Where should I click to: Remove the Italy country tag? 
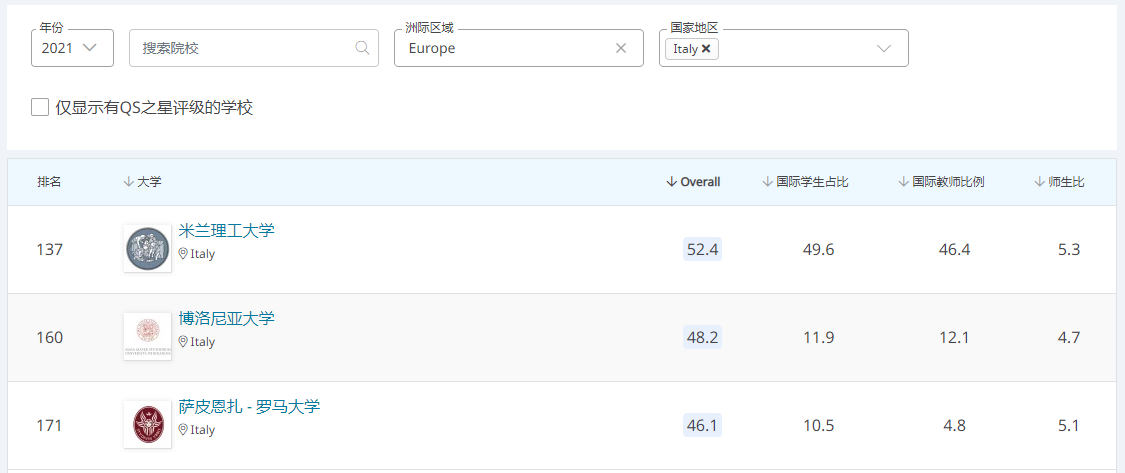(706, 49)
